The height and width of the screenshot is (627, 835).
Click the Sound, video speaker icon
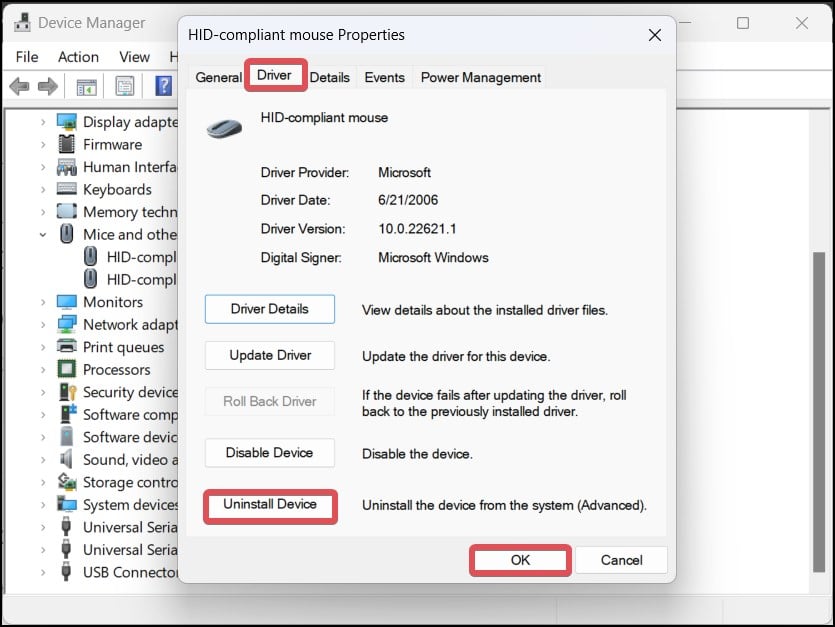click(66, 459)
